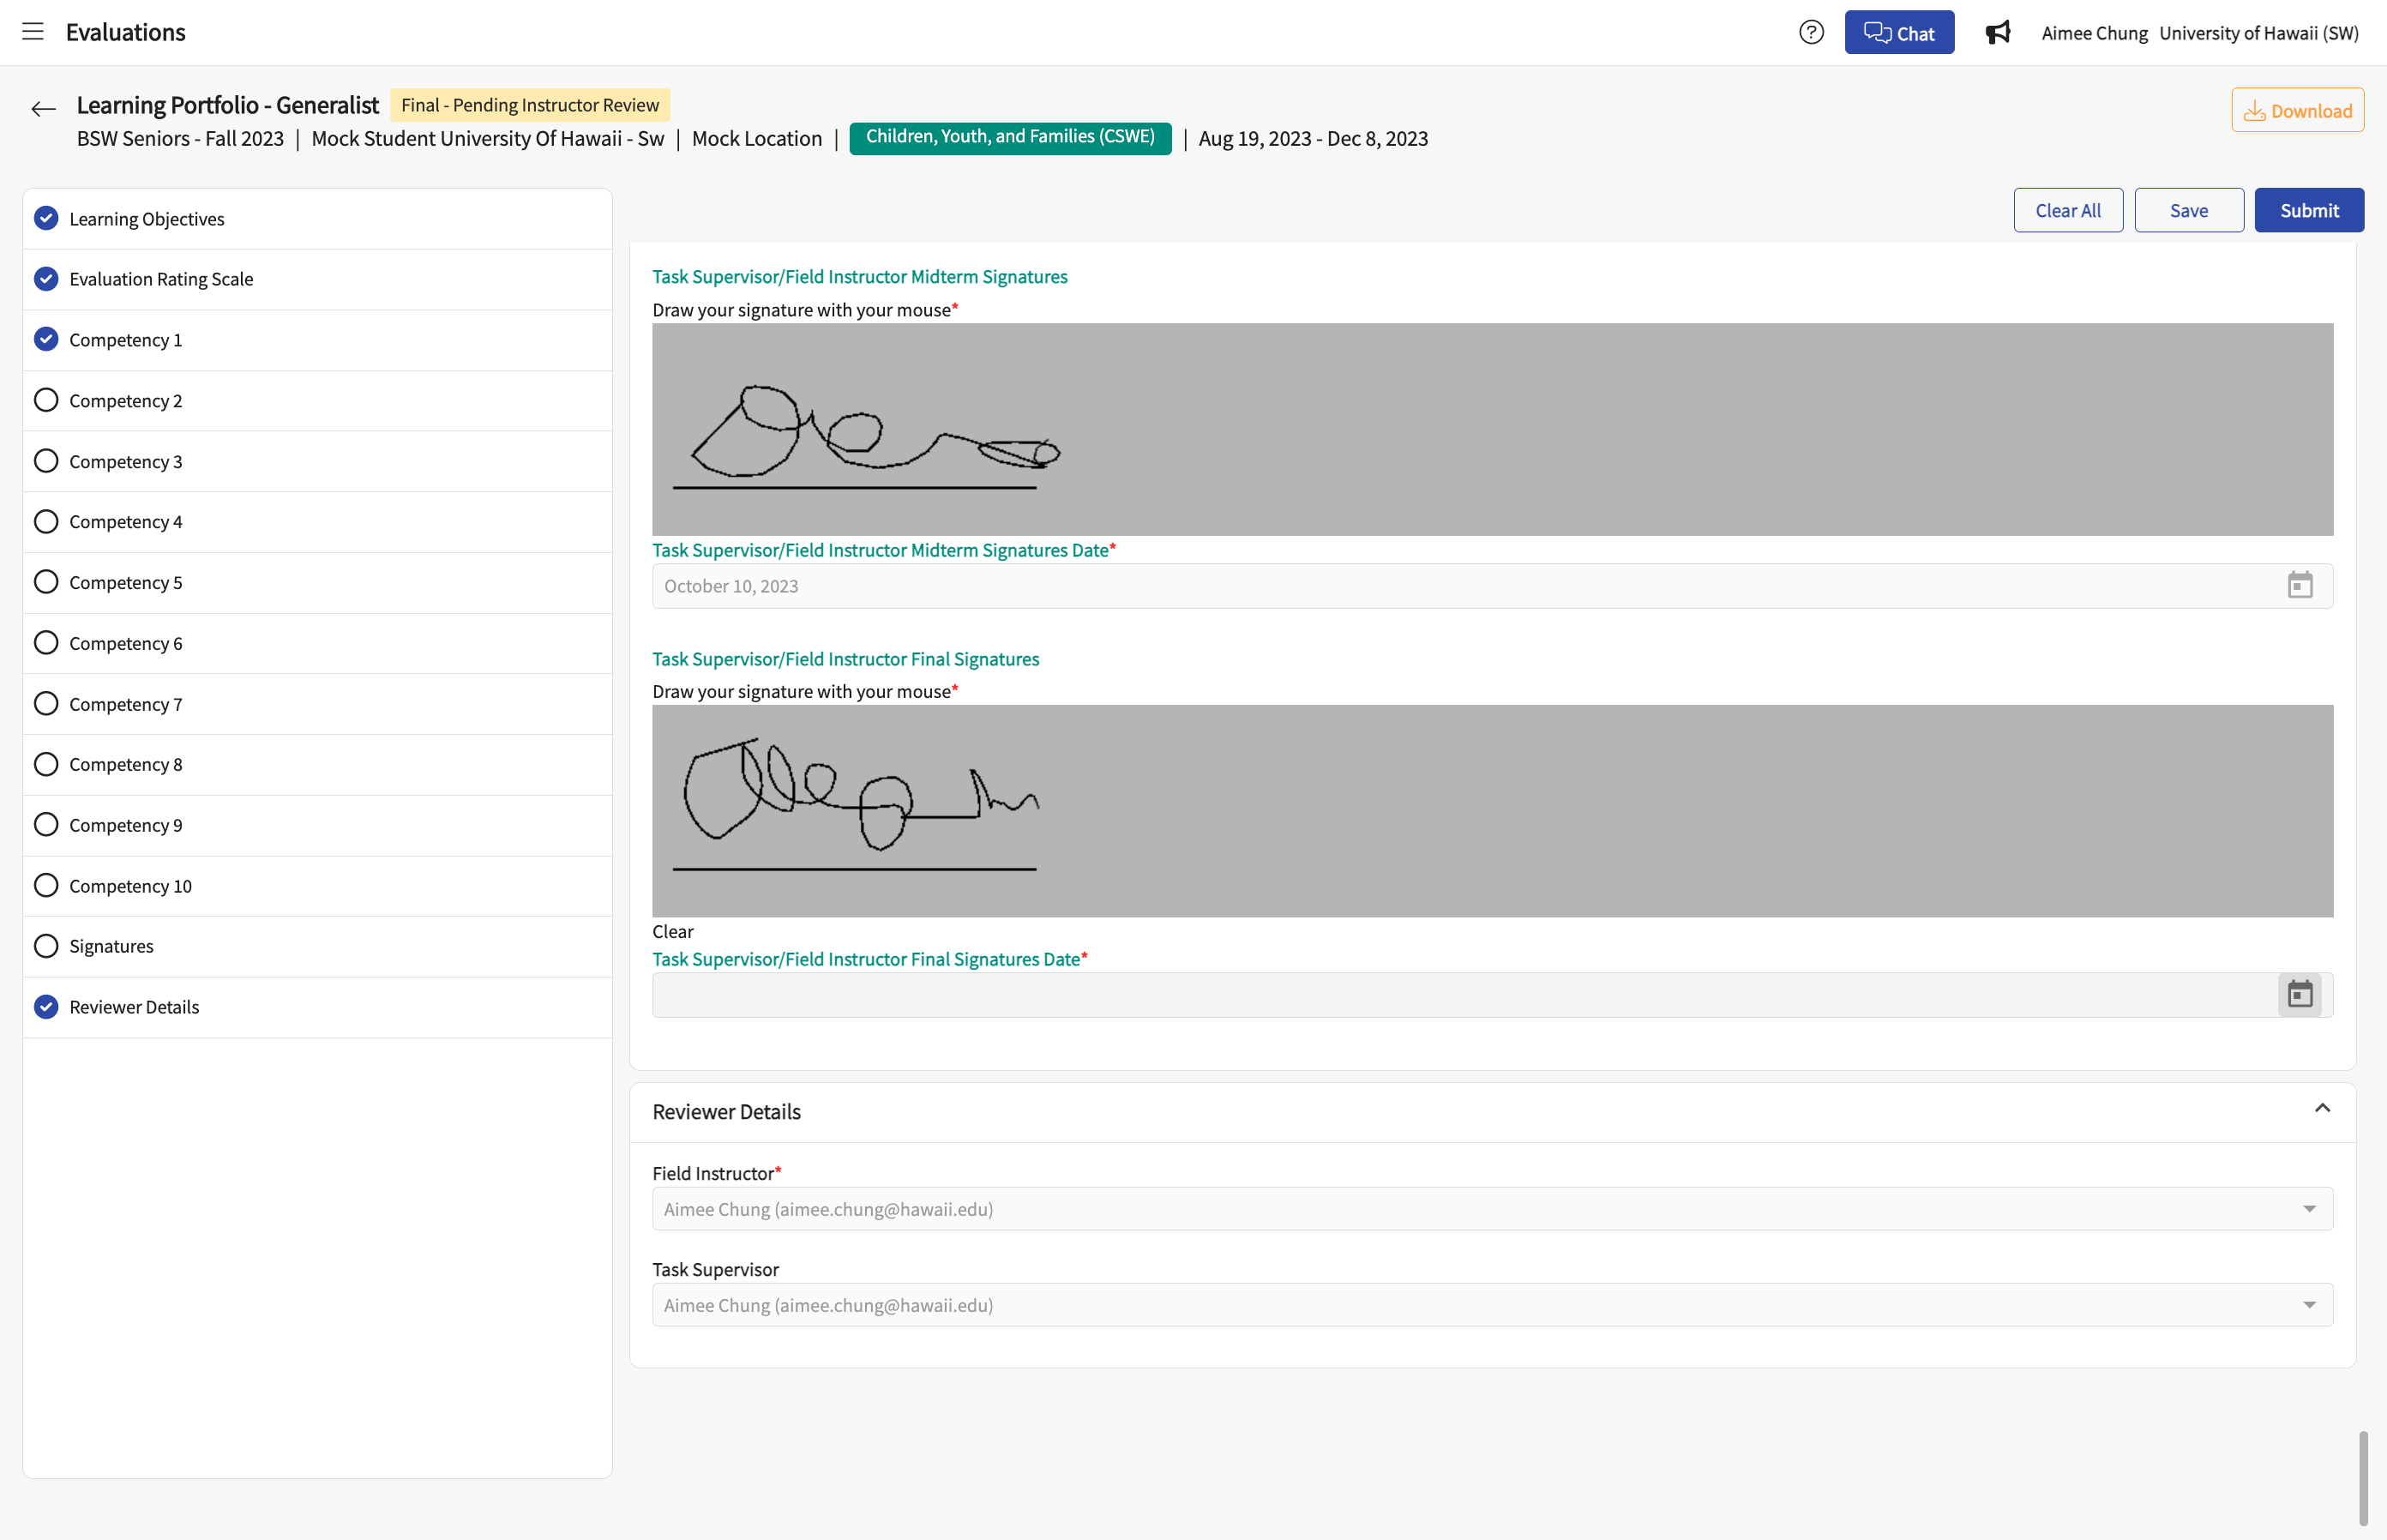The image size is (2387, 1540).
Task: Download the Learning Portfolio
Action: point(2297,110)
